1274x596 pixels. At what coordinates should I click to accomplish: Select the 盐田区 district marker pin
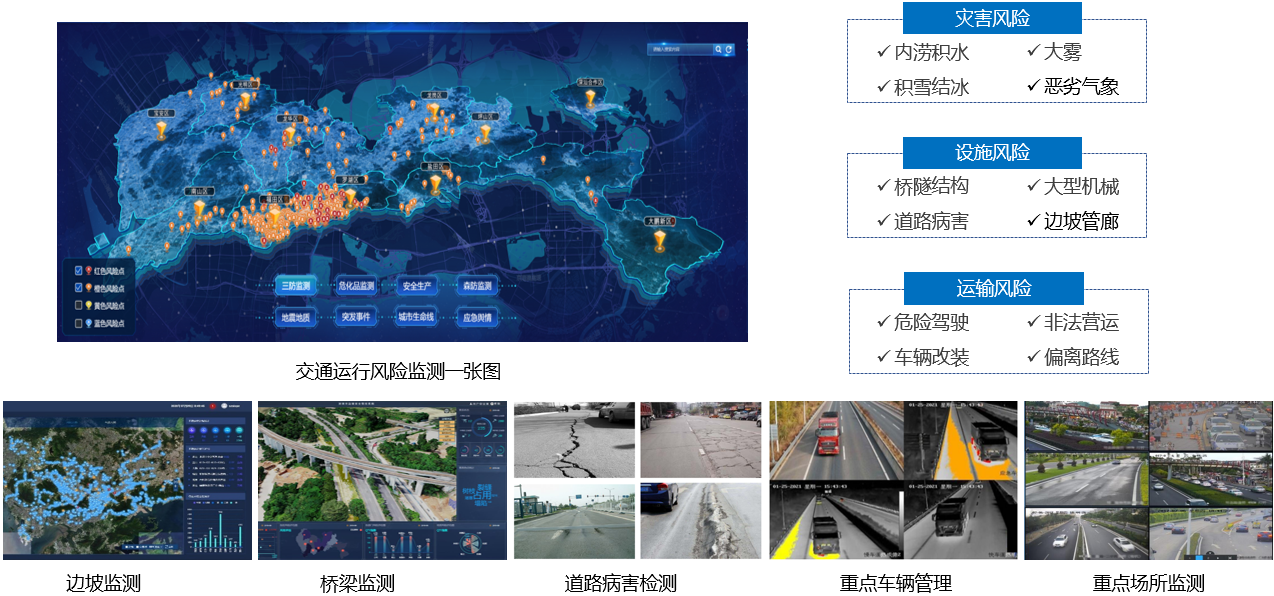[x=435, y=184]
